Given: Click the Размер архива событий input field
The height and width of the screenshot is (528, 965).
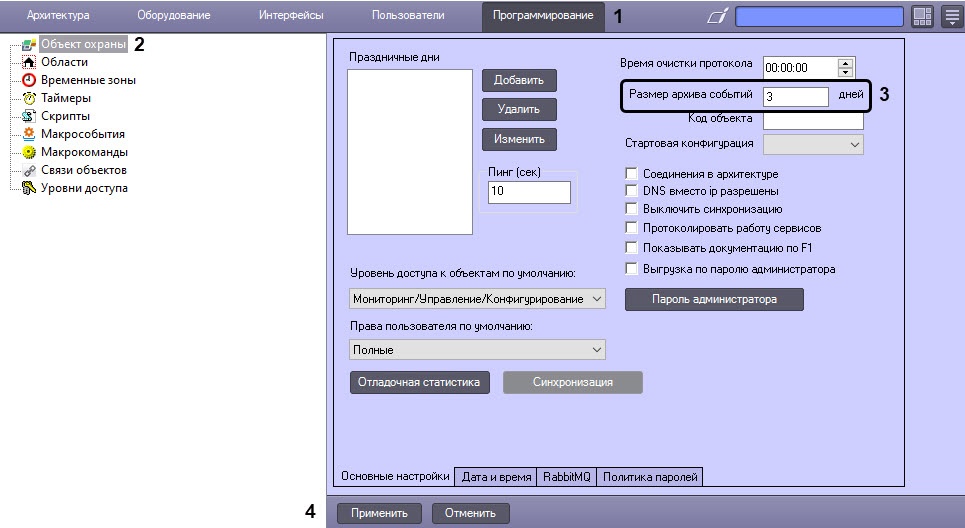Looking at the screenshot, I should pyautogui.click(x=796, y=97).
